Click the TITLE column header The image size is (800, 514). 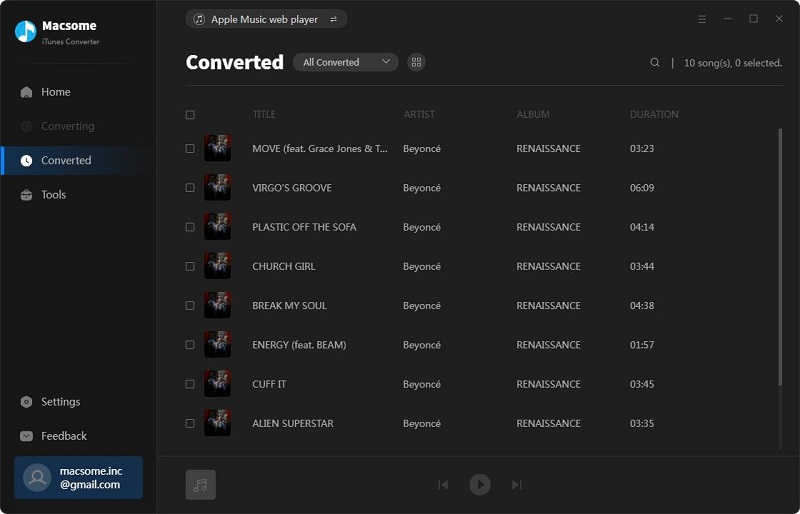tap(264, 114)
